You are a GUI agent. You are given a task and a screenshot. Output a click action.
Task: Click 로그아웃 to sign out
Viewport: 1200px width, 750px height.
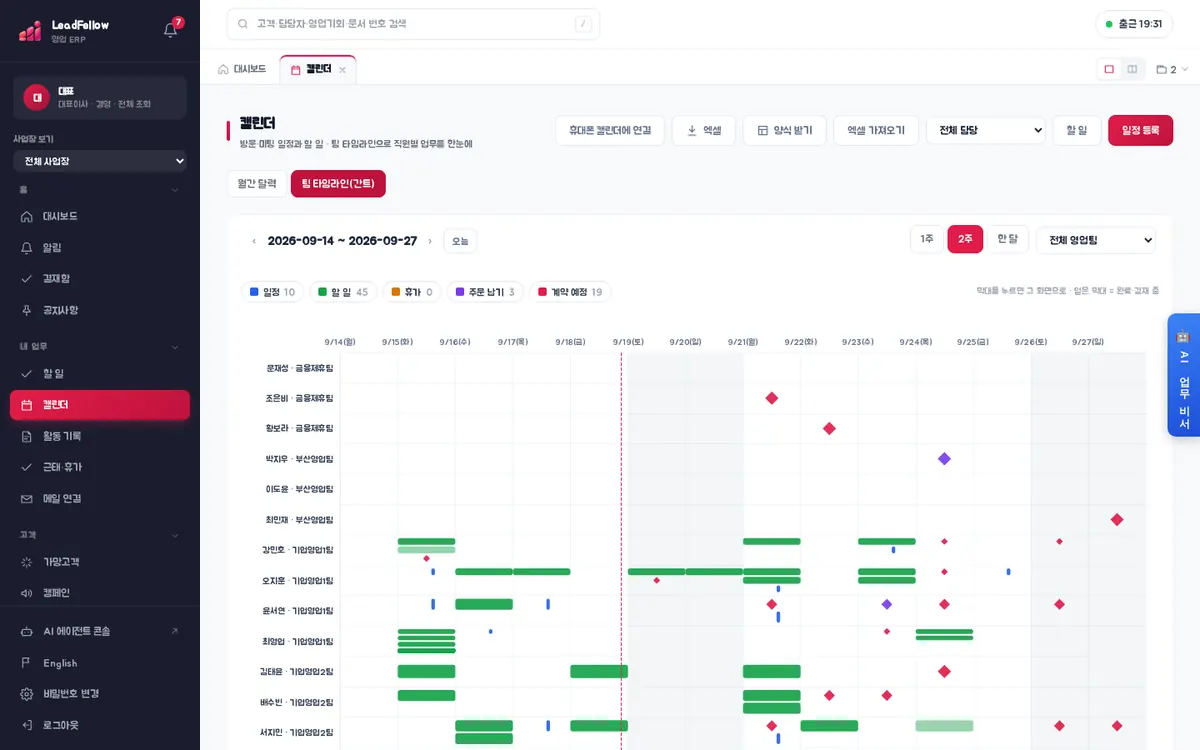point(100,725)
